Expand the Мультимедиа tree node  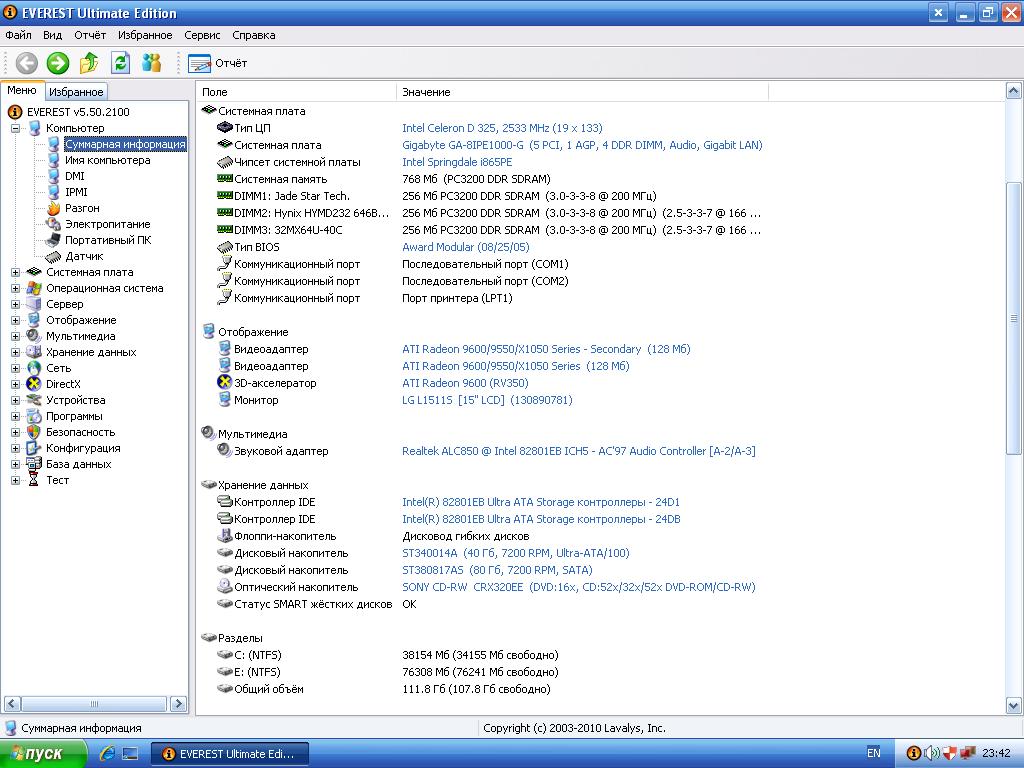coord(15,336)
